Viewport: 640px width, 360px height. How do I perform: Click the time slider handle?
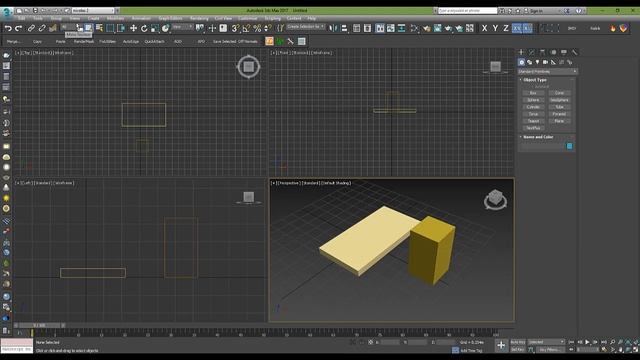click(40, 325)
